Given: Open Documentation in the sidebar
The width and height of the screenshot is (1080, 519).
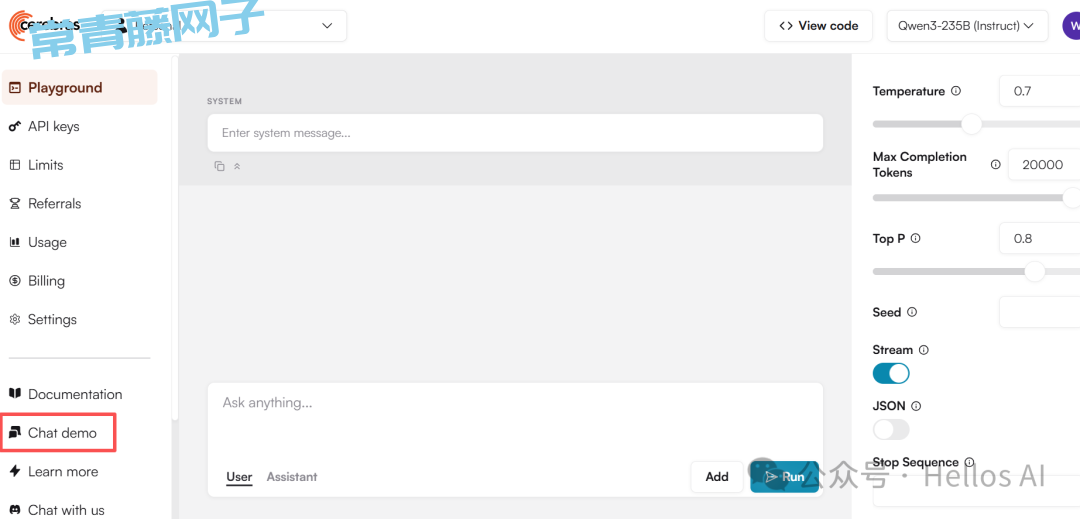Looking at the screenshot, I should [x=74, y=394].
